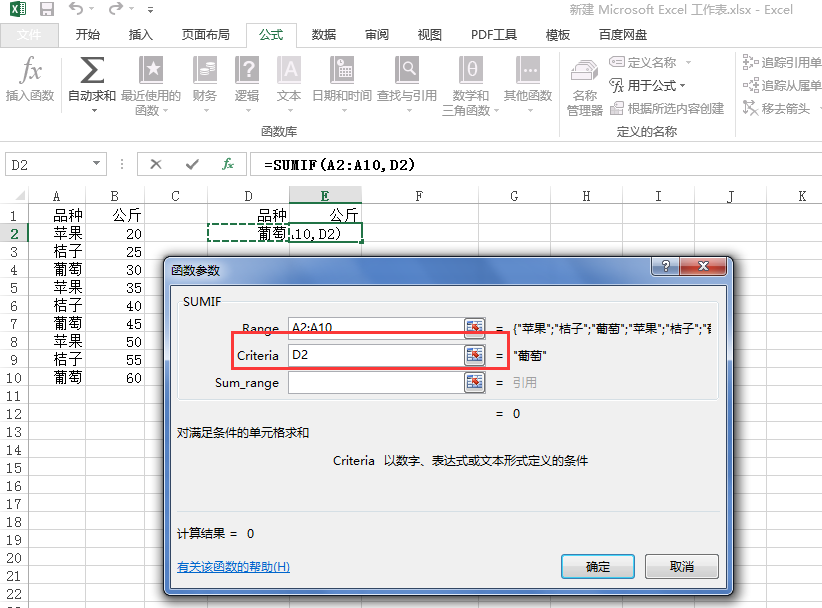Click the Redo arrow icon
822x608 pixels.
point(115,9)
